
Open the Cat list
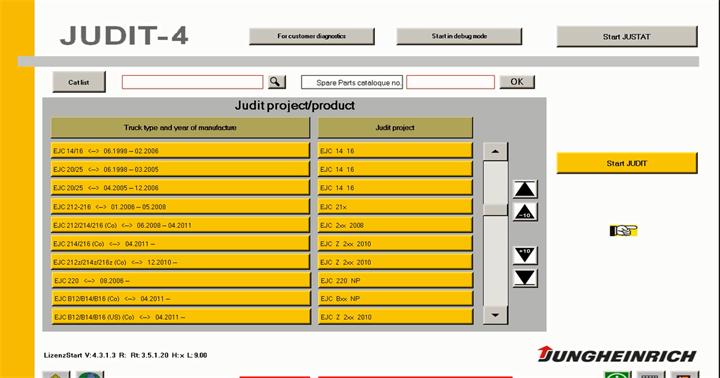(x=79, y=82)
